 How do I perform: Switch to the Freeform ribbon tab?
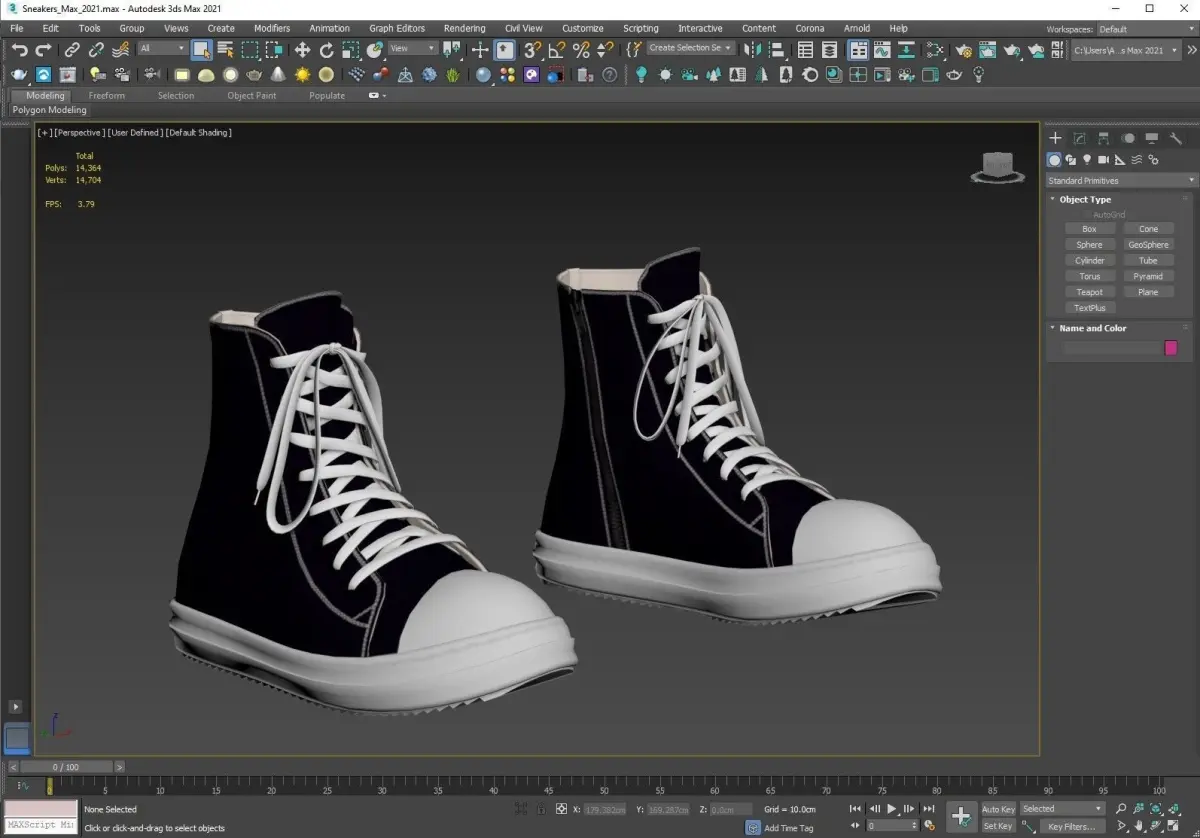click(x=107, y=95)
